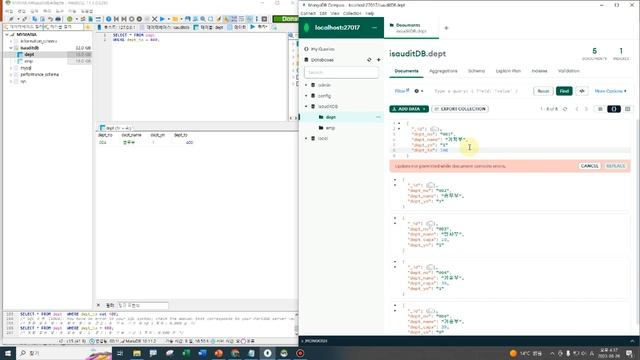Viewport: 640px width, 360px height.
Task: Cancel the document edit
Action: (x=589, y=166)
